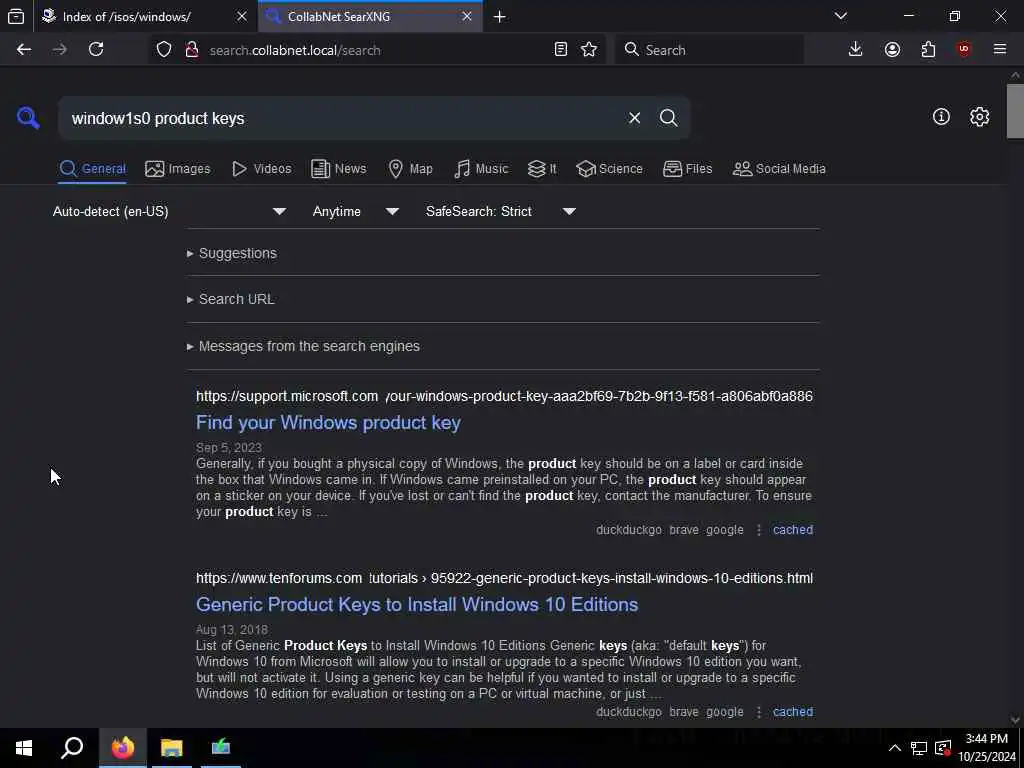The width and height of the screenshot is (1024, 768).
Task: Click the support.microsoft.com result URL
Action: pyautogui.click(x=504, y=396)
